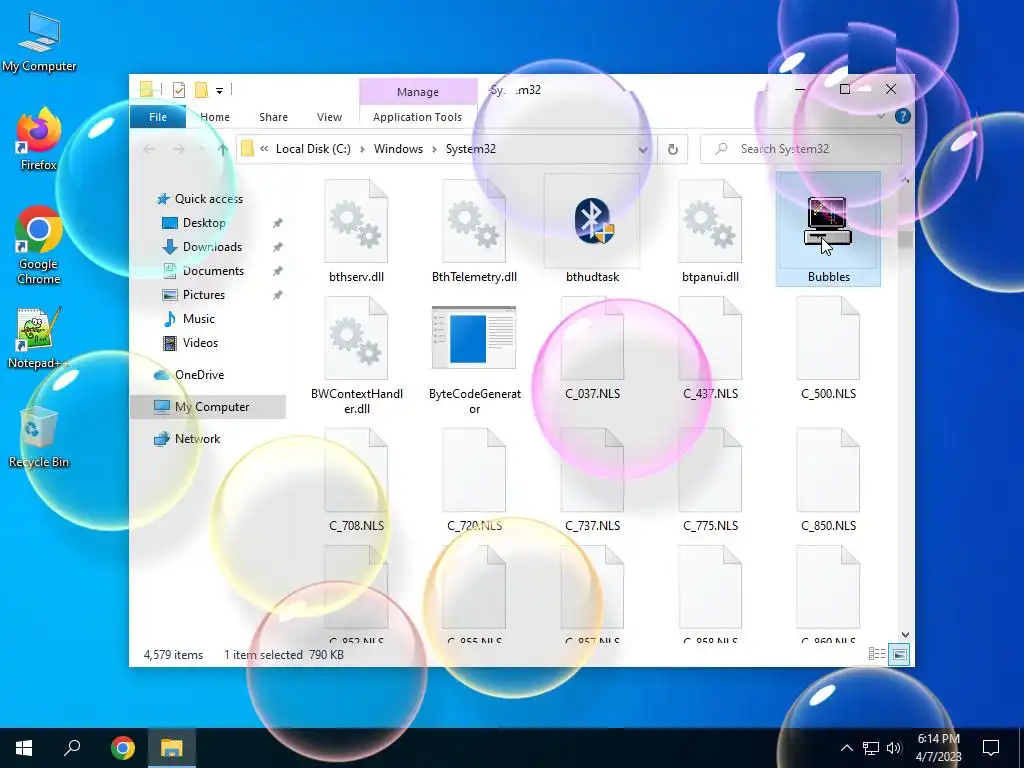Viewport: 1024px width, 768px height.
Task: Open taskbar search magnifier
Action: coord(72,748)
